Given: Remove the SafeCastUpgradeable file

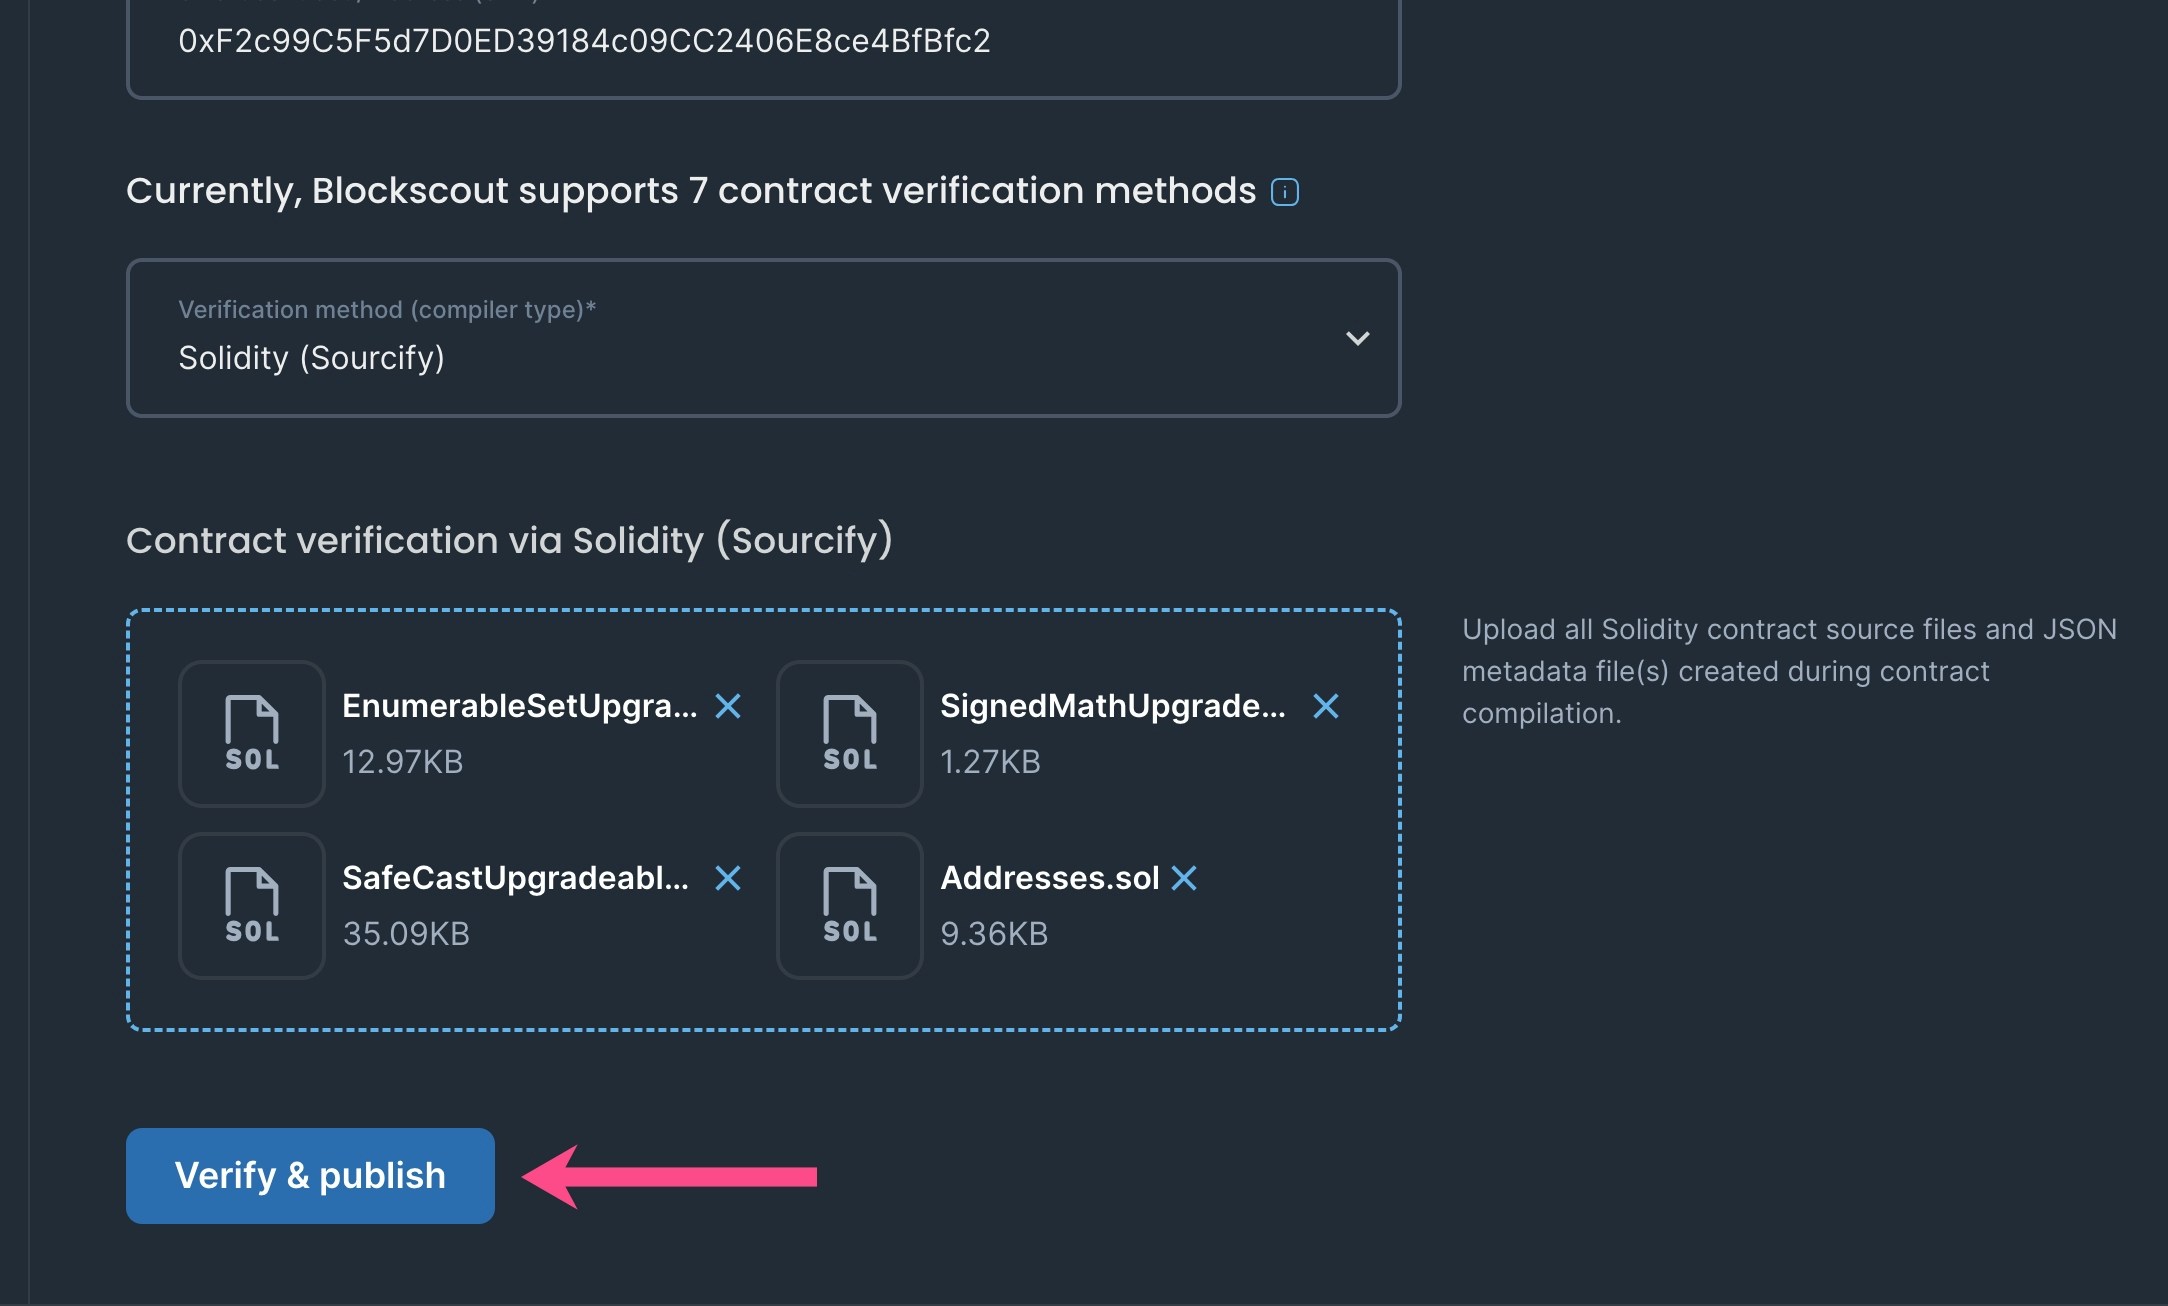Looking at the screenshot, I should [x=728, y=878].
